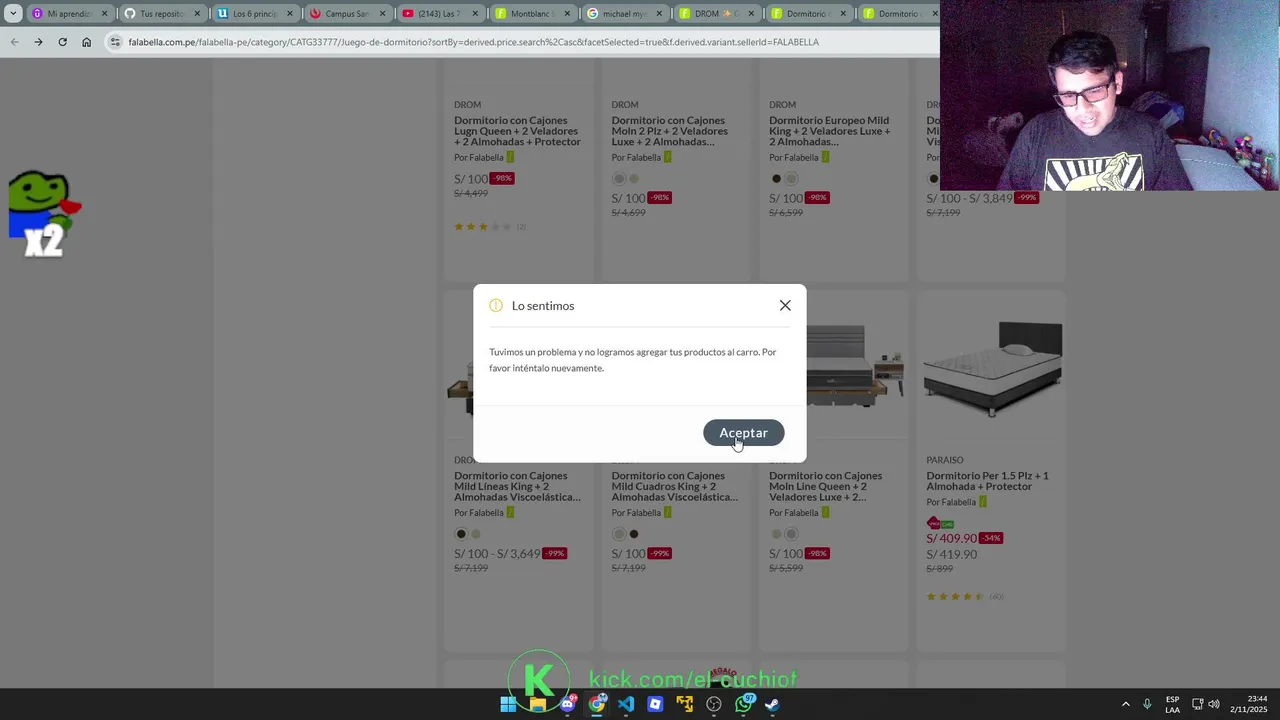Select black swatch for Dormitorio Europeo Mild King
The width and height of the screenshot is (1280, 720).
(x=776, y=179)
